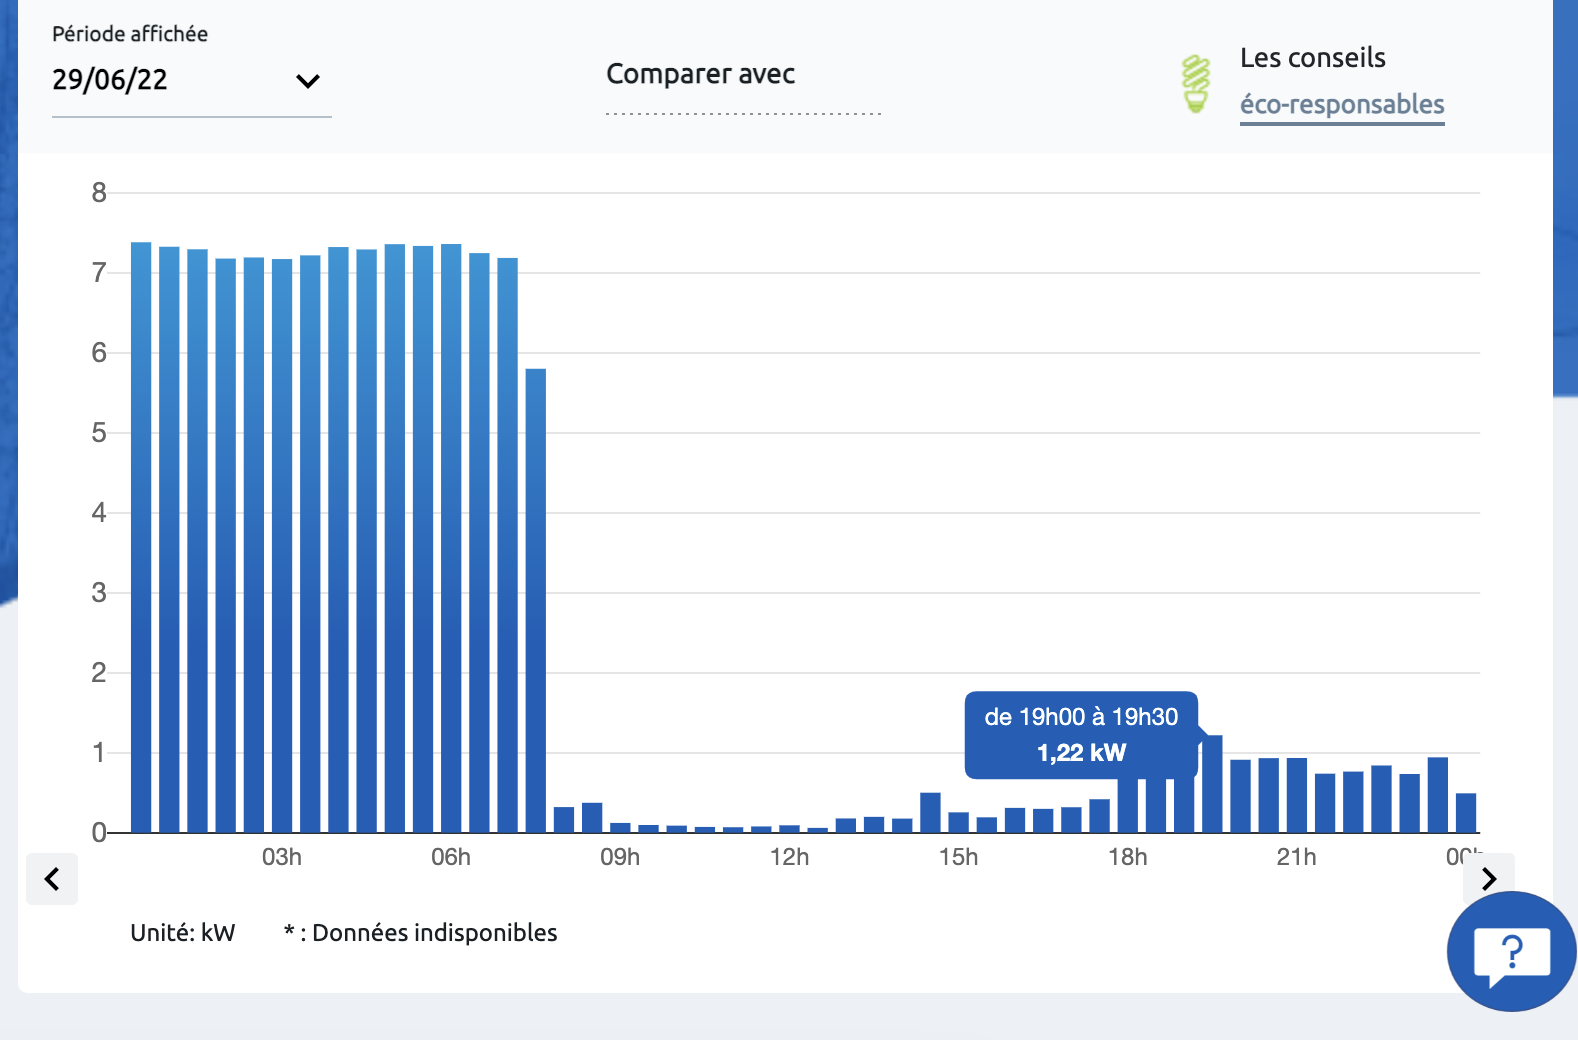Click the Unité: kW label

point(183,933)
